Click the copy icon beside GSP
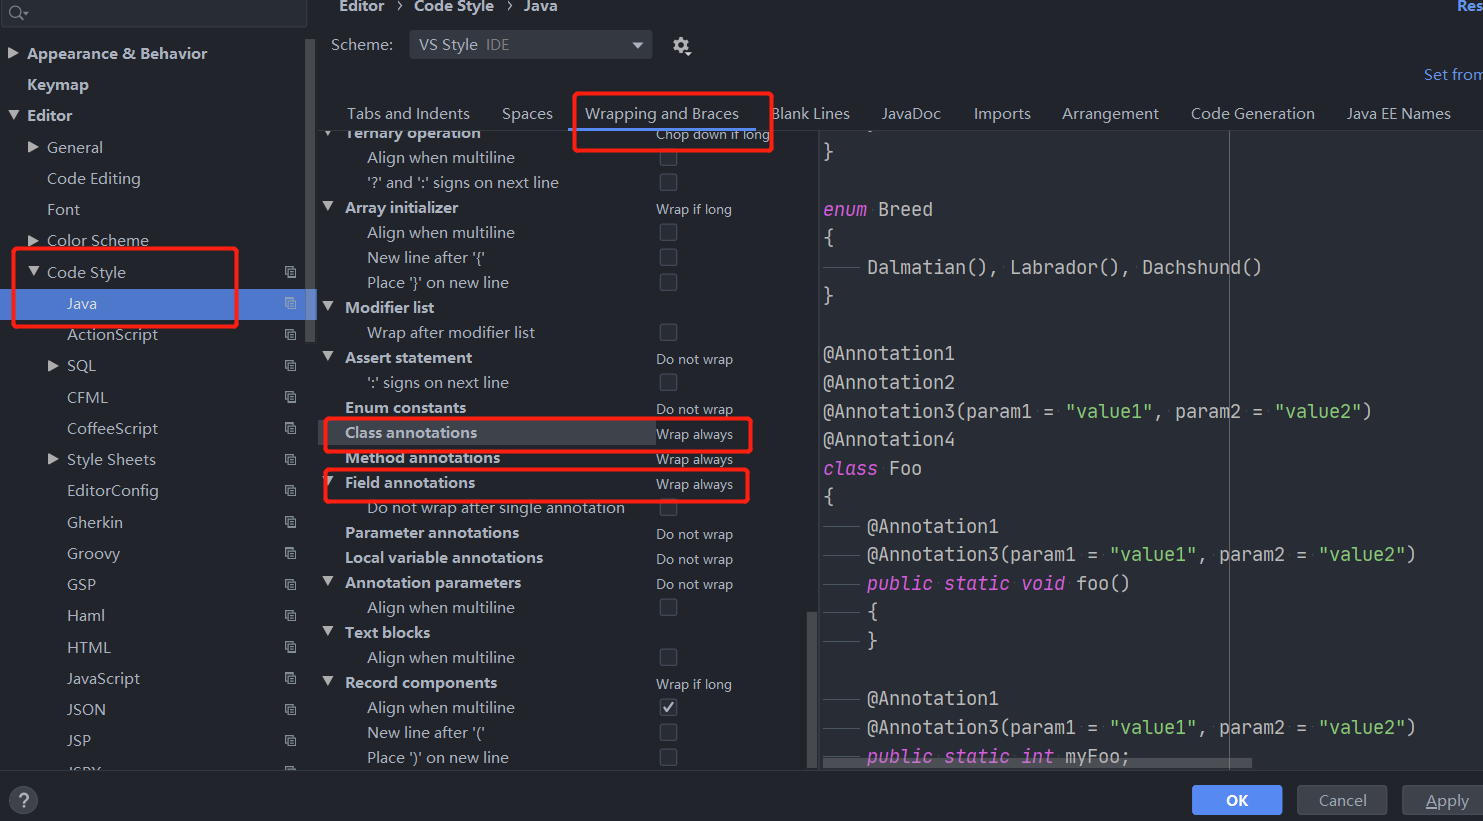Image resolution: width=1483 pixels, height=821 pixels. tap(290, 584)
